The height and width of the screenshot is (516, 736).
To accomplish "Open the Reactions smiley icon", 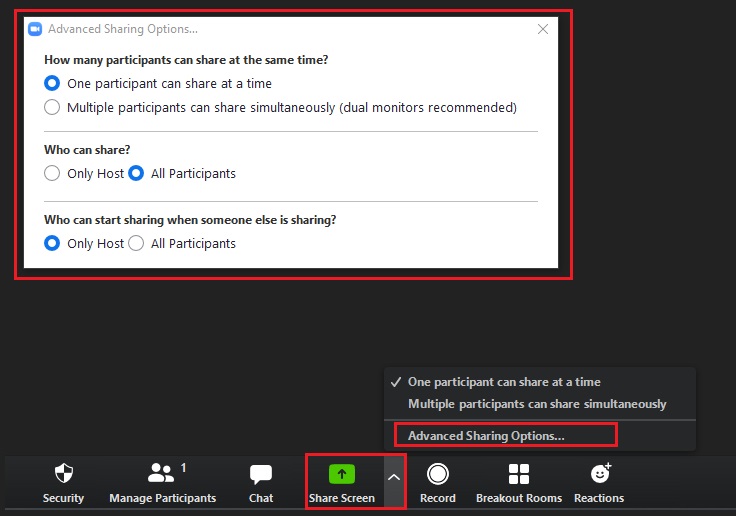I will (x=600, y=473).
